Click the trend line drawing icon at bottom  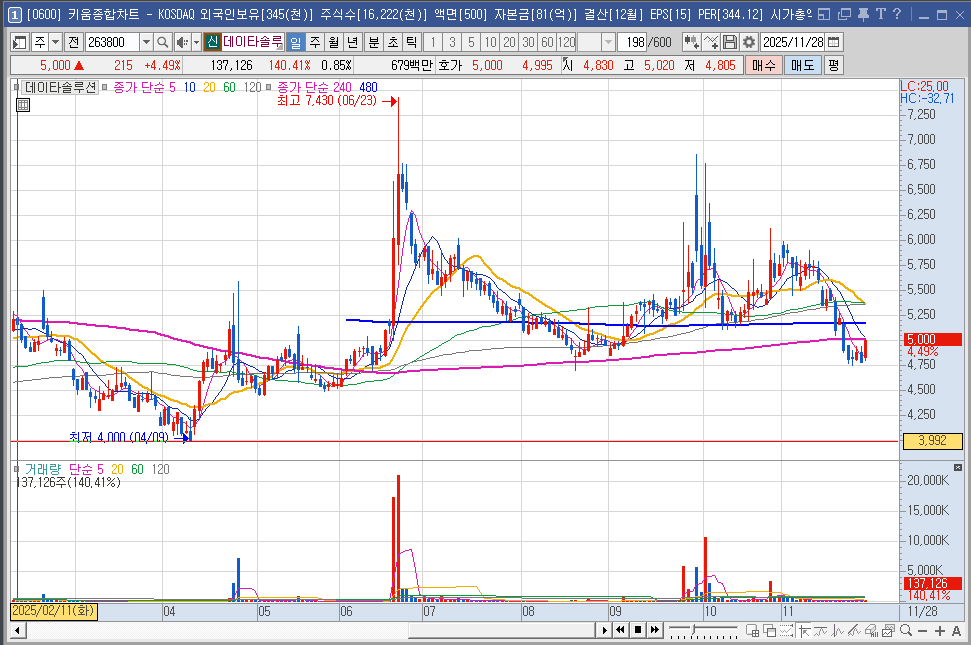[x=855, y=631]
